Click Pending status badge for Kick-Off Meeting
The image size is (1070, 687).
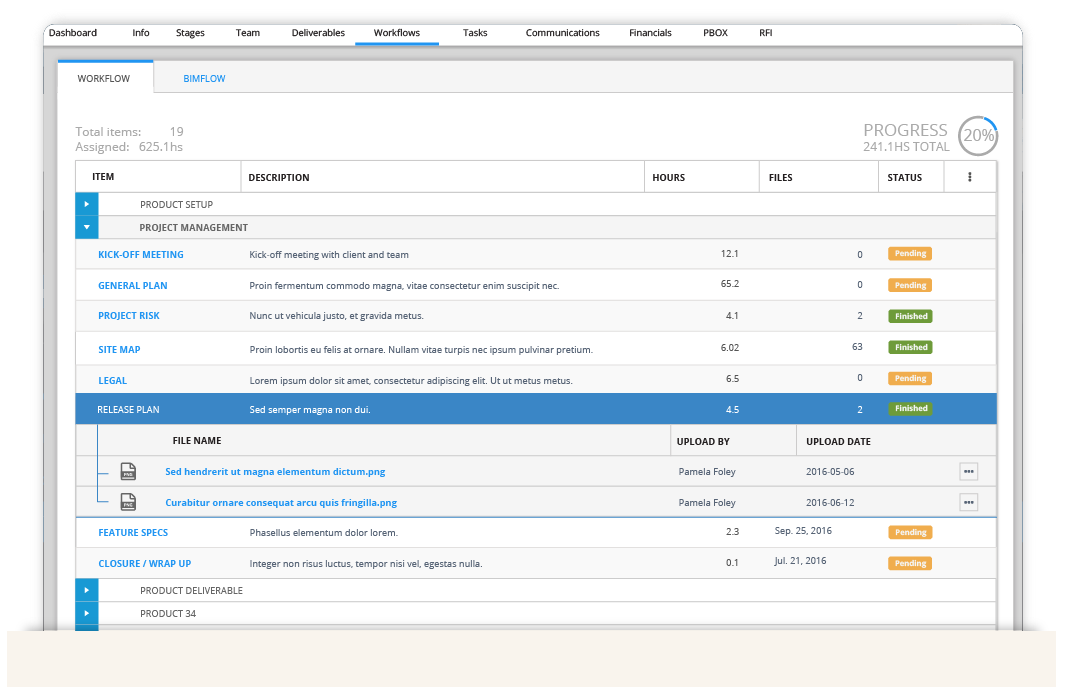coord(910,254)
